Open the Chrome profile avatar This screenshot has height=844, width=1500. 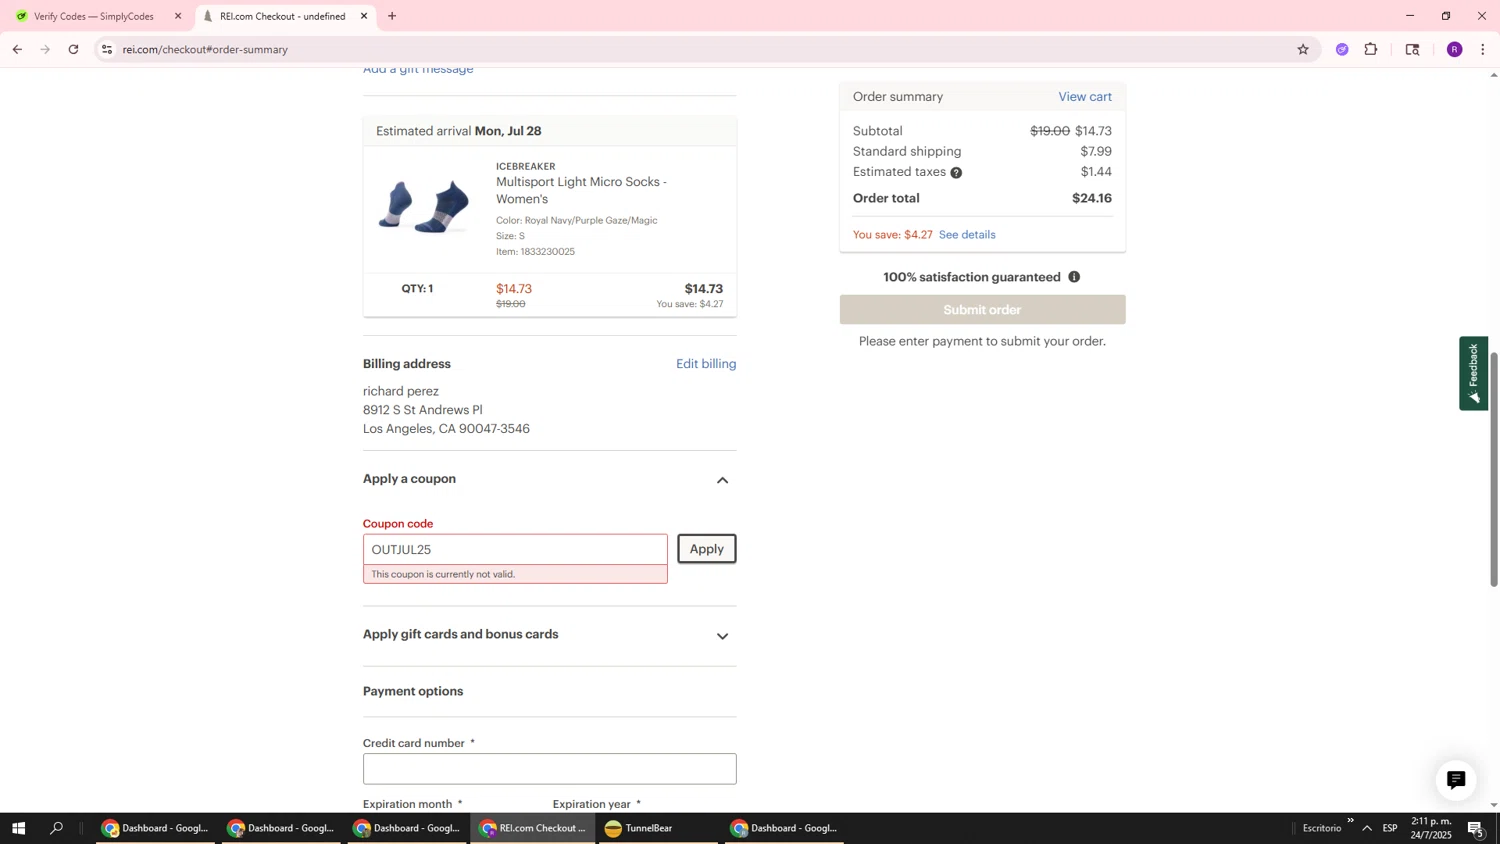(x=1455, y=49)
